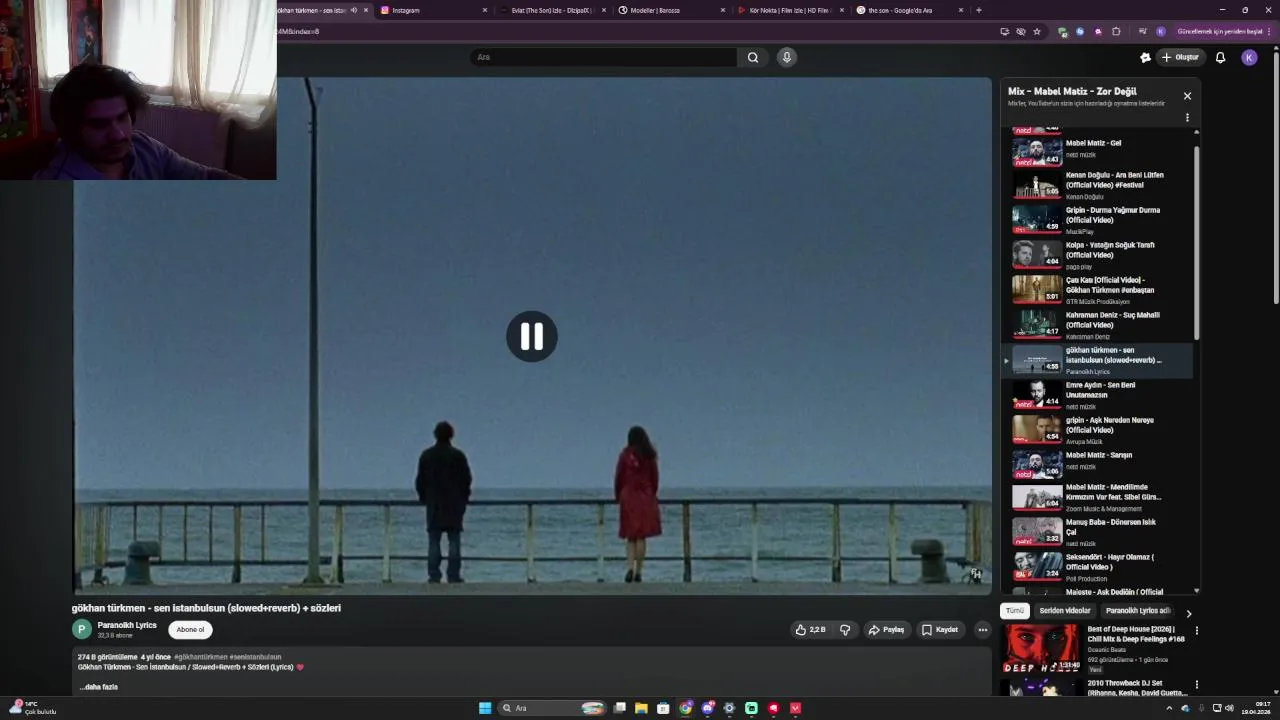Click the #gökhantürkmen hashtag link
This screenshot has width=1280, height=720.
(201, 657)
